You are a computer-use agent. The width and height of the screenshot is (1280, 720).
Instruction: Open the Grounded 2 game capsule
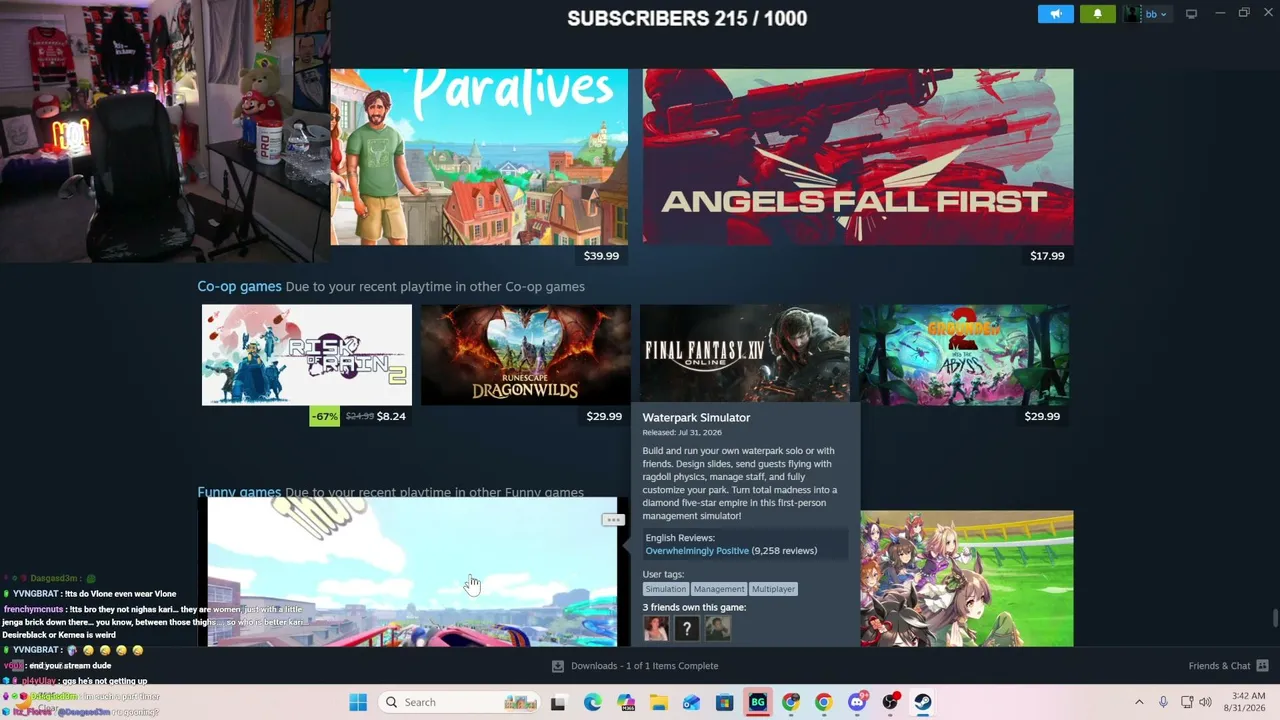964,355
